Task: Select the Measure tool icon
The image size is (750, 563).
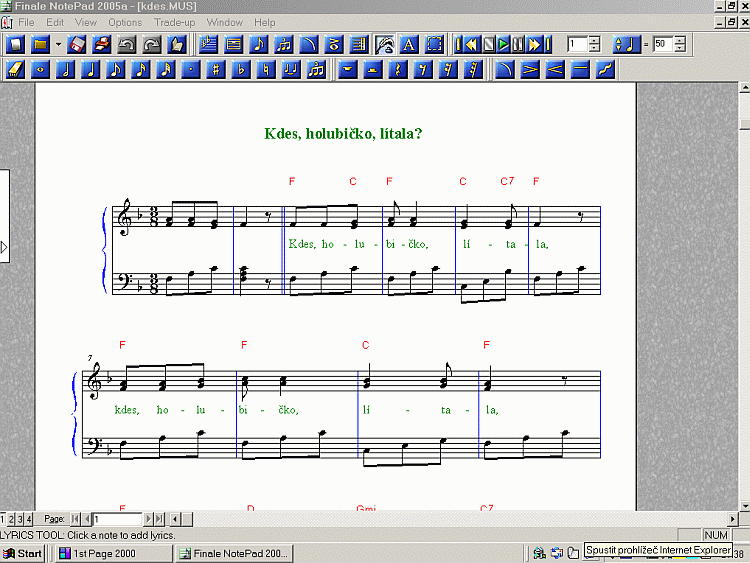Action: (233, 44)
